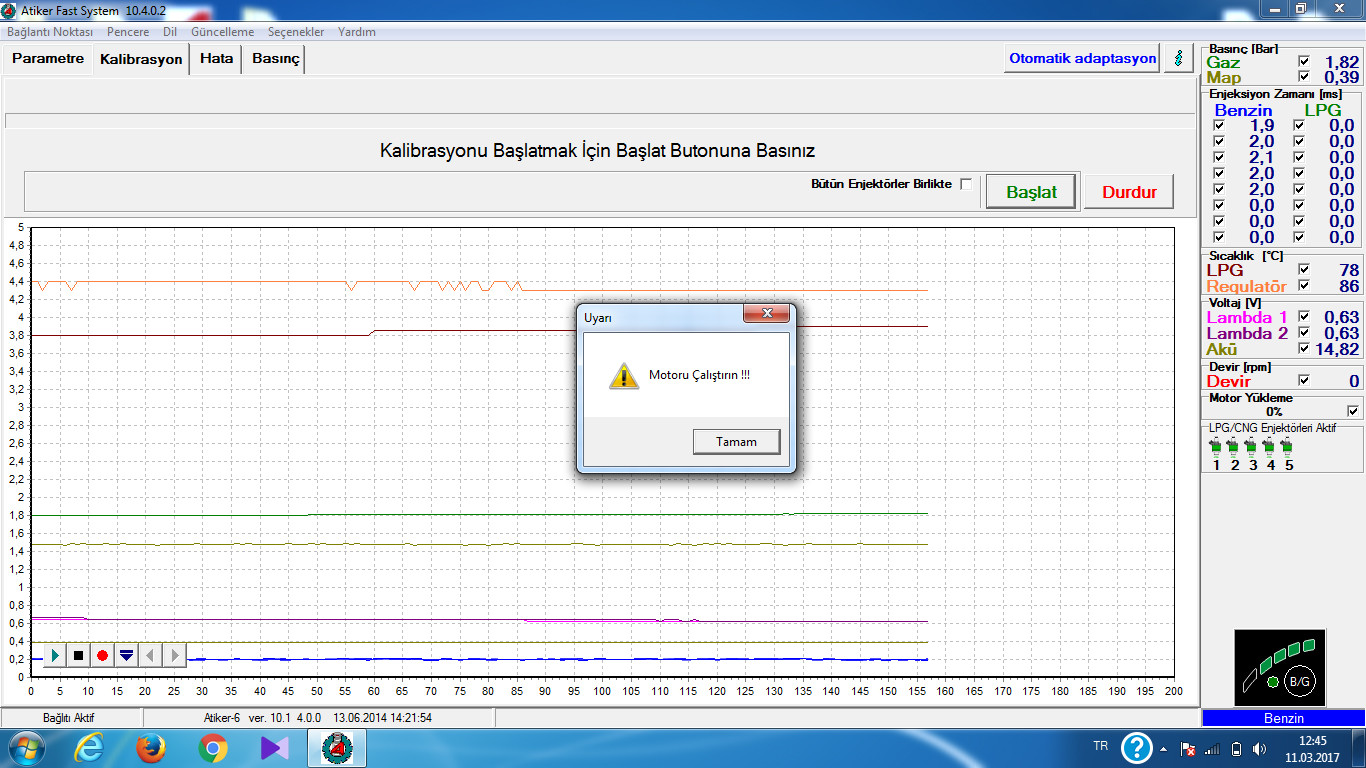Click the B/G fuel switch indicator
Viewport: 1366px width, 768px height.
(x=1299, y=681)
